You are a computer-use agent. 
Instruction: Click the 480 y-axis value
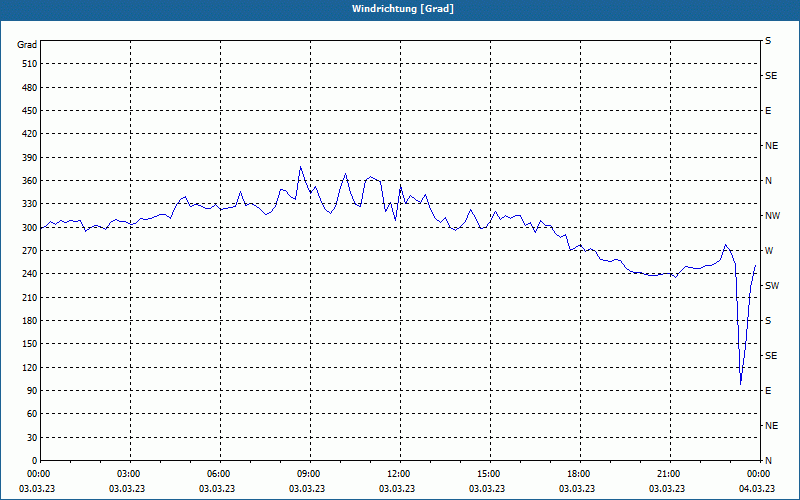click(x=30, y=88)
